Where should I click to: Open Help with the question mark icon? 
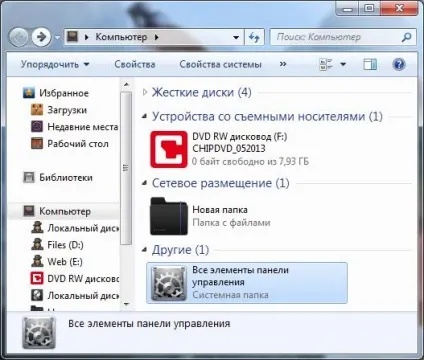click(x=399, y=64)
